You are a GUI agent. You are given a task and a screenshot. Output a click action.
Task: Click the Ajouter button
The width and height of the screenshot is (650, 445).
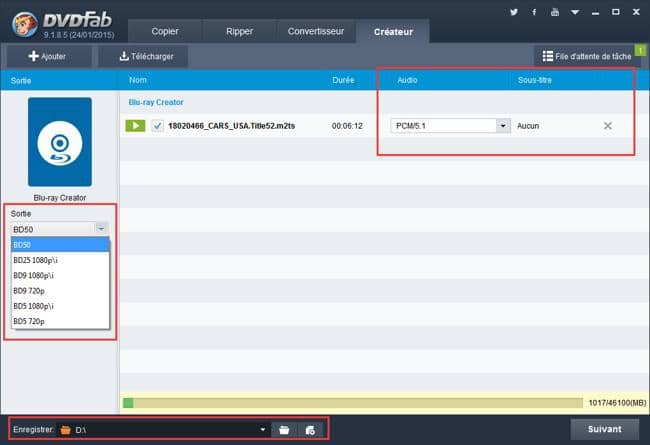point(47,56)
